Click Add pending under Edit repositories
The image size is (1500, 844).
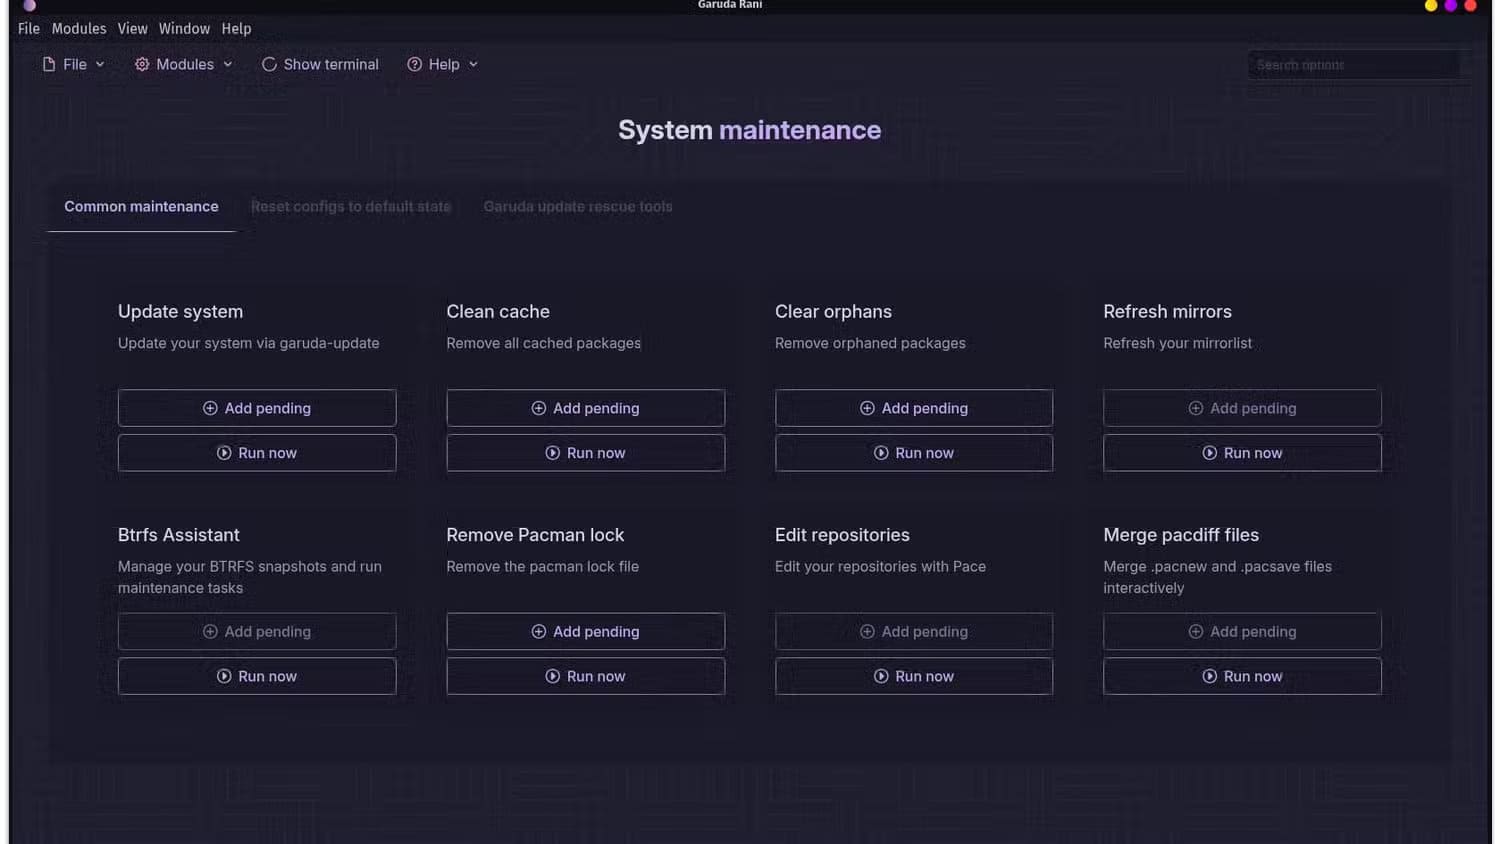coord(914,631)
